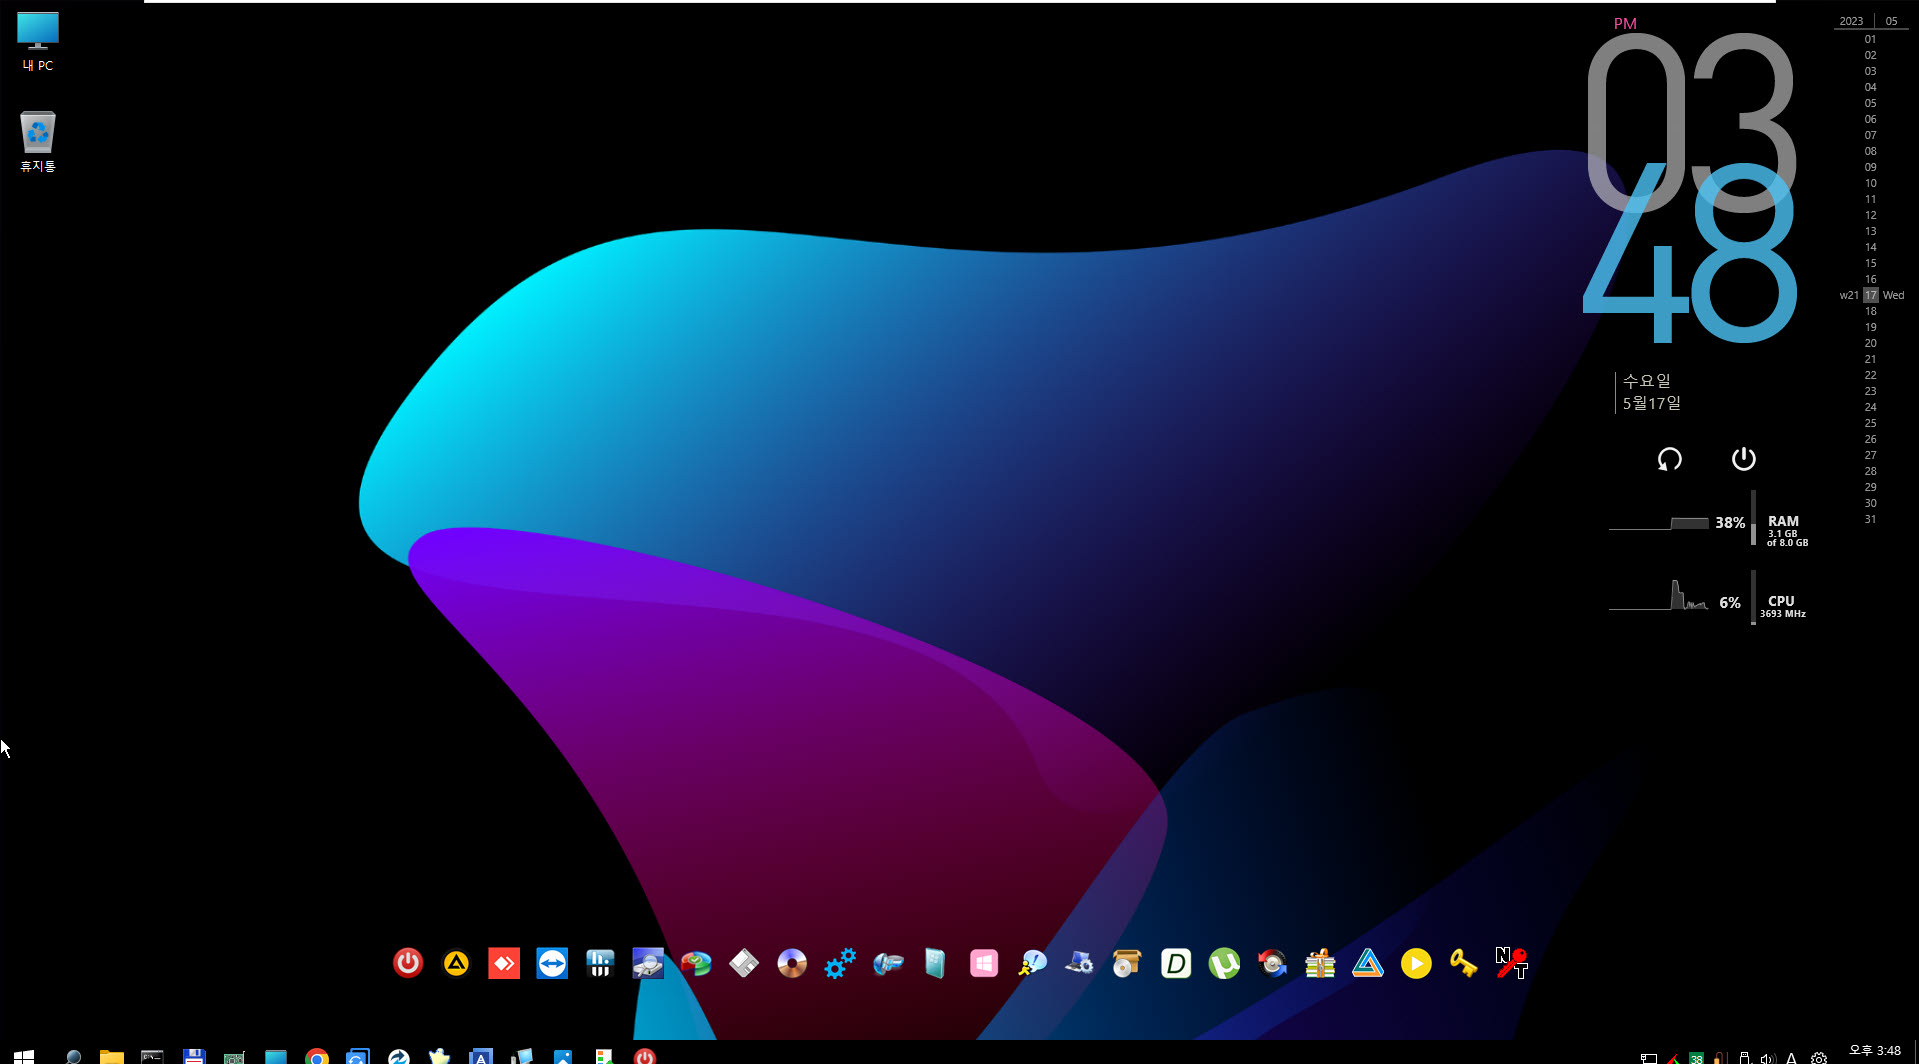The height and width of the screenshot is (1064, 1919).
Task: Click the settings gear in system tray
Action: pyautogui.click(x=1819, y=1058)
